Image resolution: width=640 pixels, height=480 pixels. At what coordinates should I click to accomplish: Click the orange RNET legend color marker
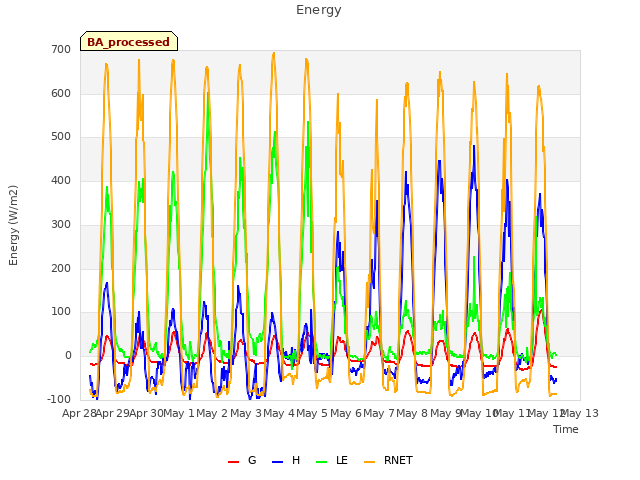click(369, 462)
